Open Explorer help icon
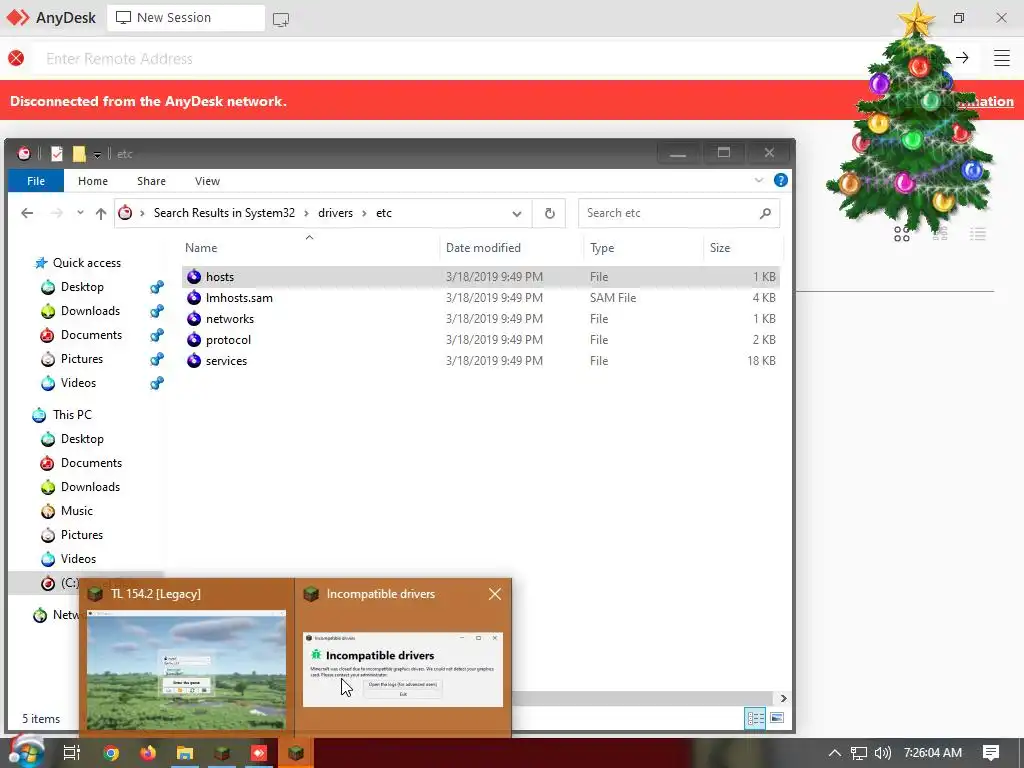 pos(780,180)
